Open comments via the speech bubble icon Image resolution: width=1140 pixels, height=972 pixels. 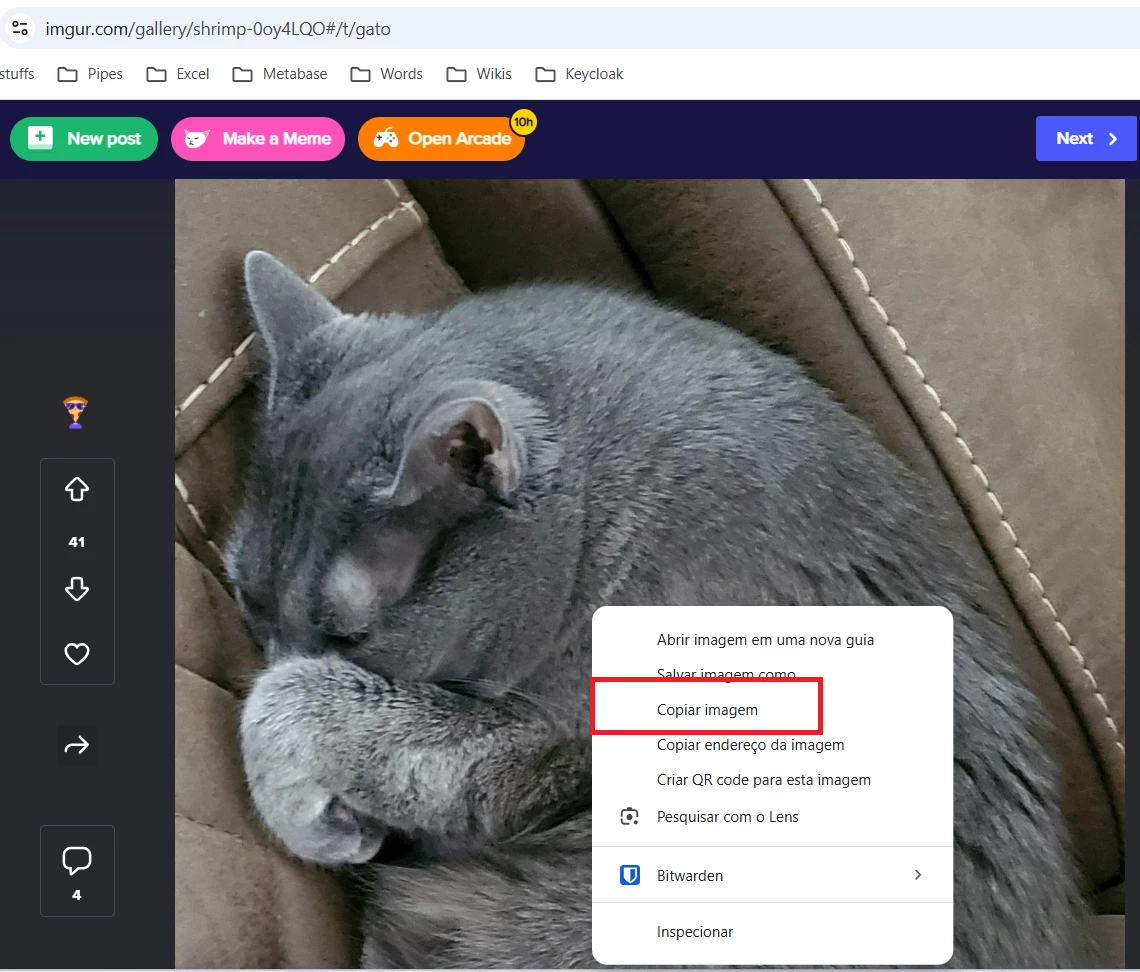77,861
